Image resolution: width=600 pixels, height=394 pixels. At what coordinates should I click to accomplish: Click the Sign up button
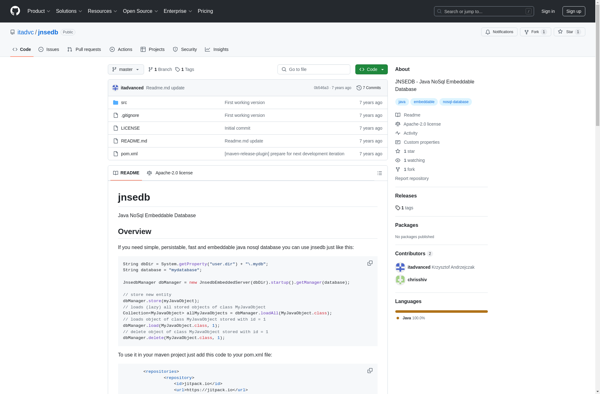coord(574,11)
